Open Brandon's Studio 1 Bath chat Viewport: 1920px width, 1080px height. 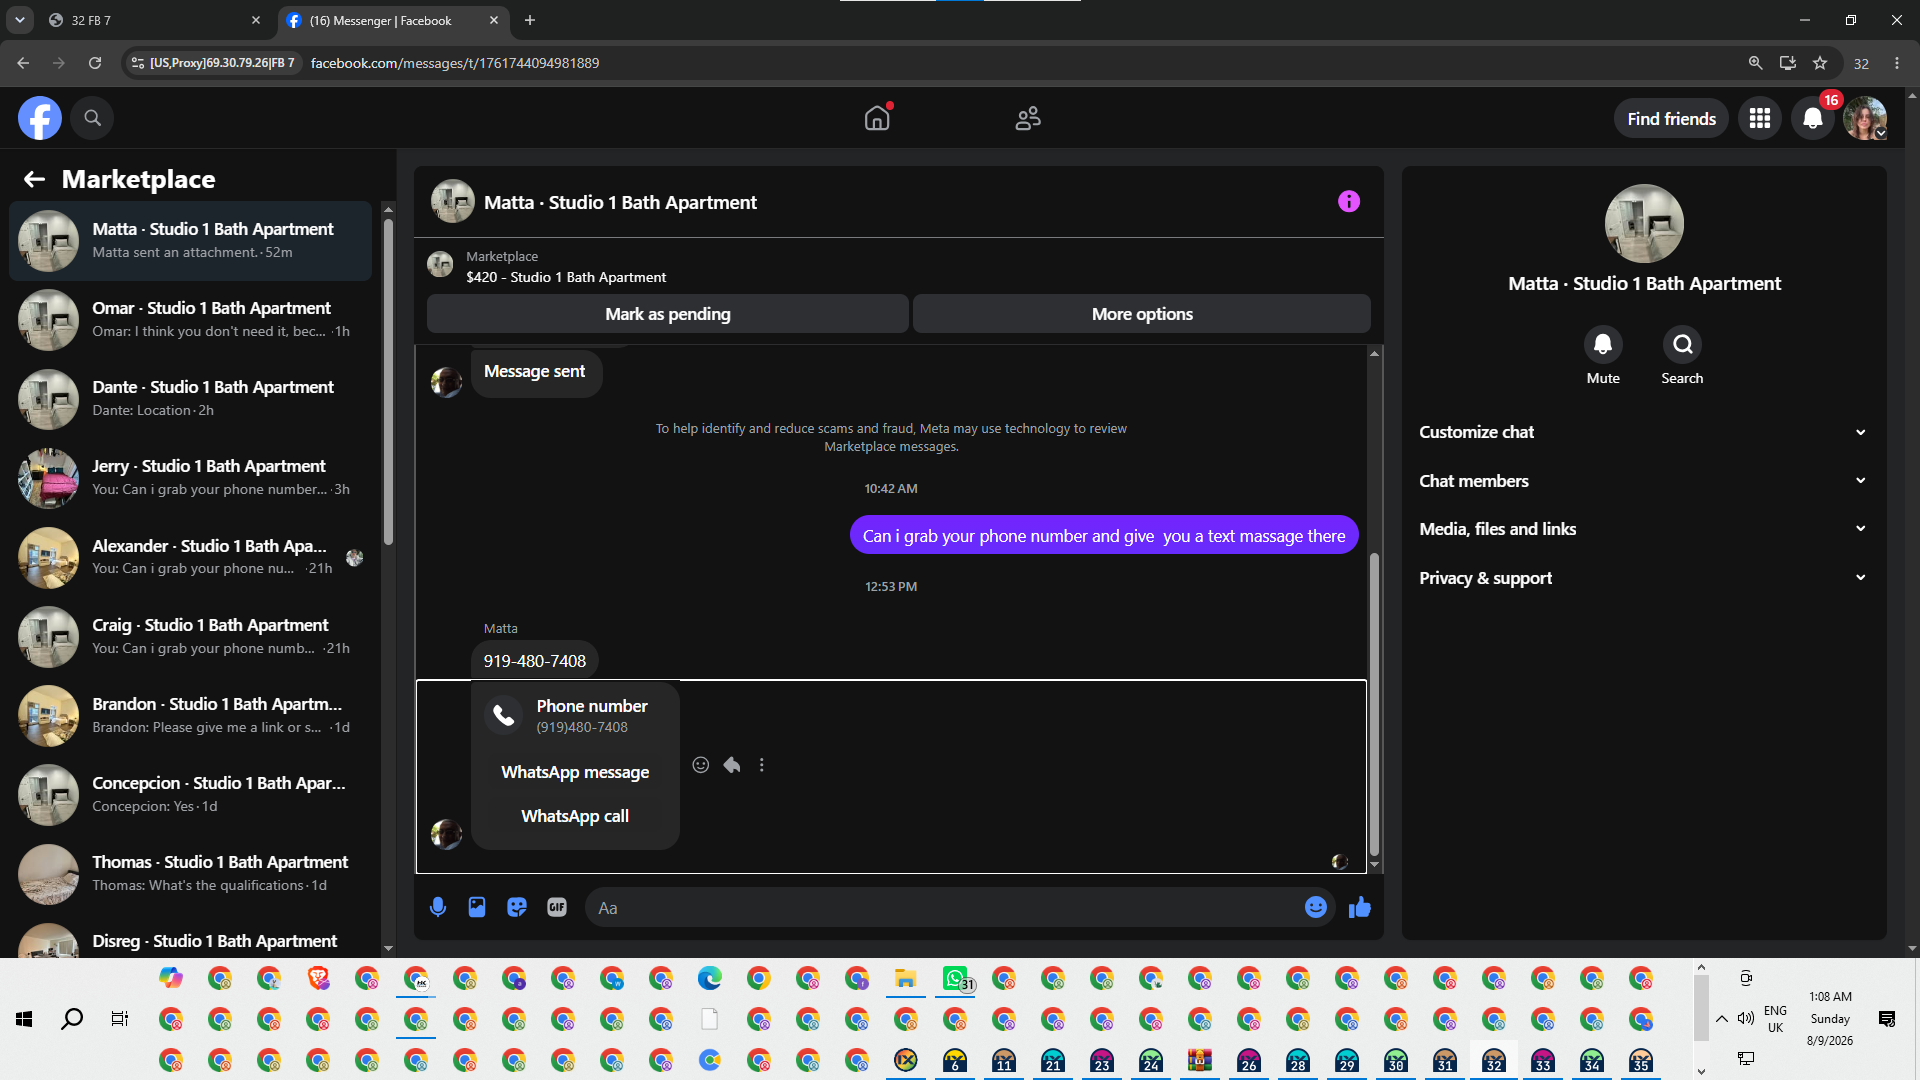pos(190,716)
